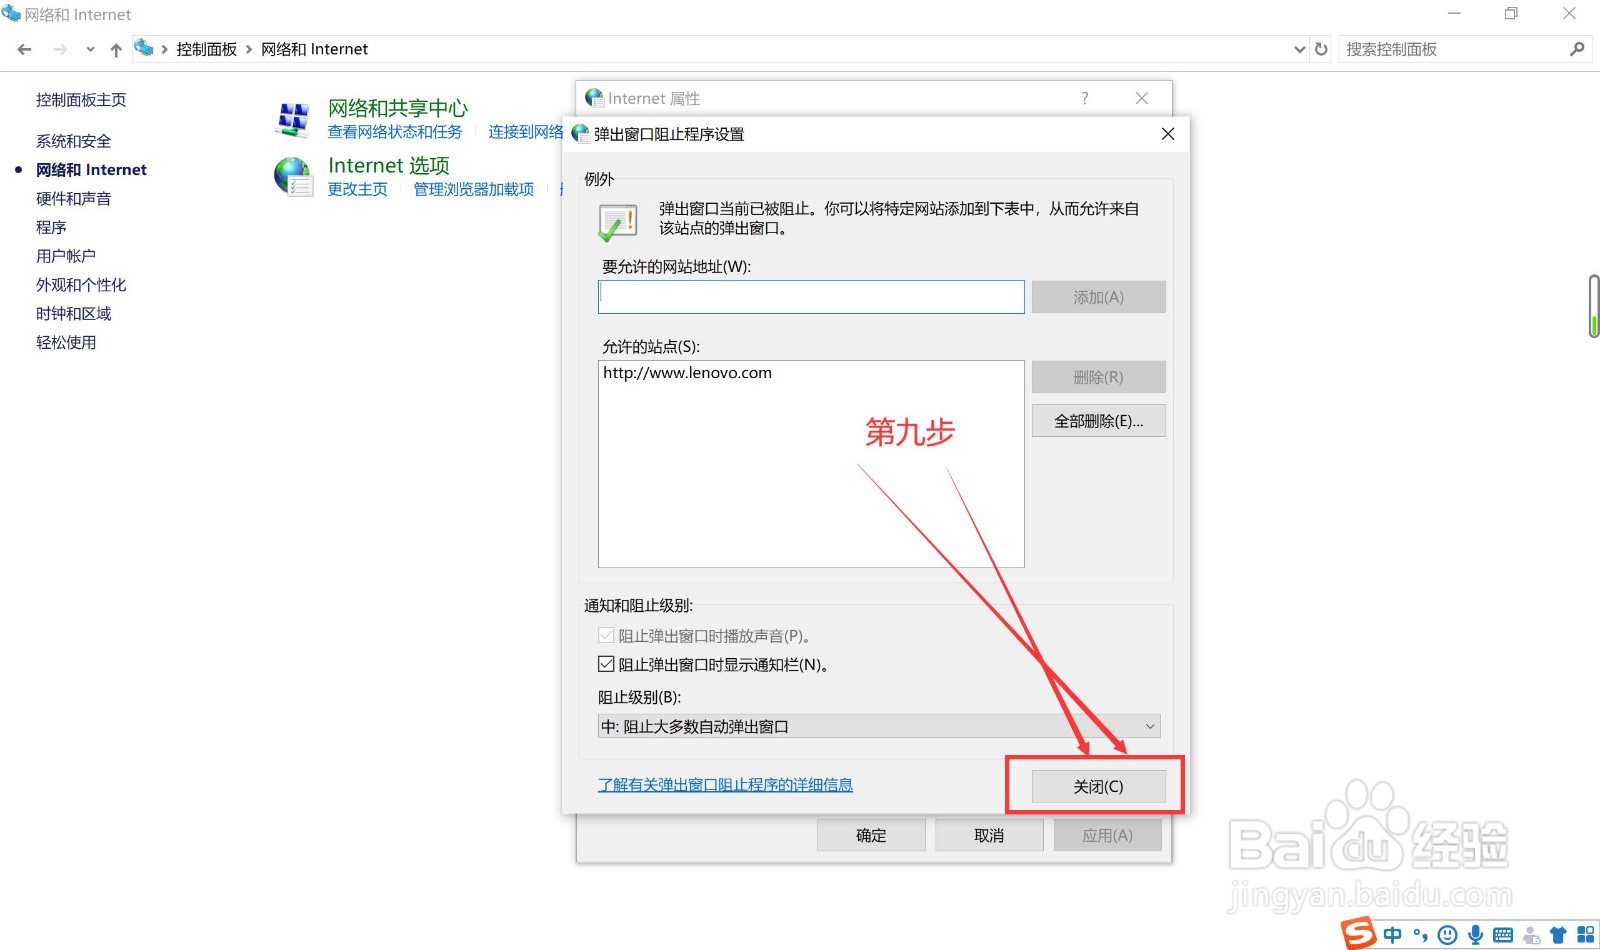Open the soft keyboard icon in the input bar

(1502, 935)
